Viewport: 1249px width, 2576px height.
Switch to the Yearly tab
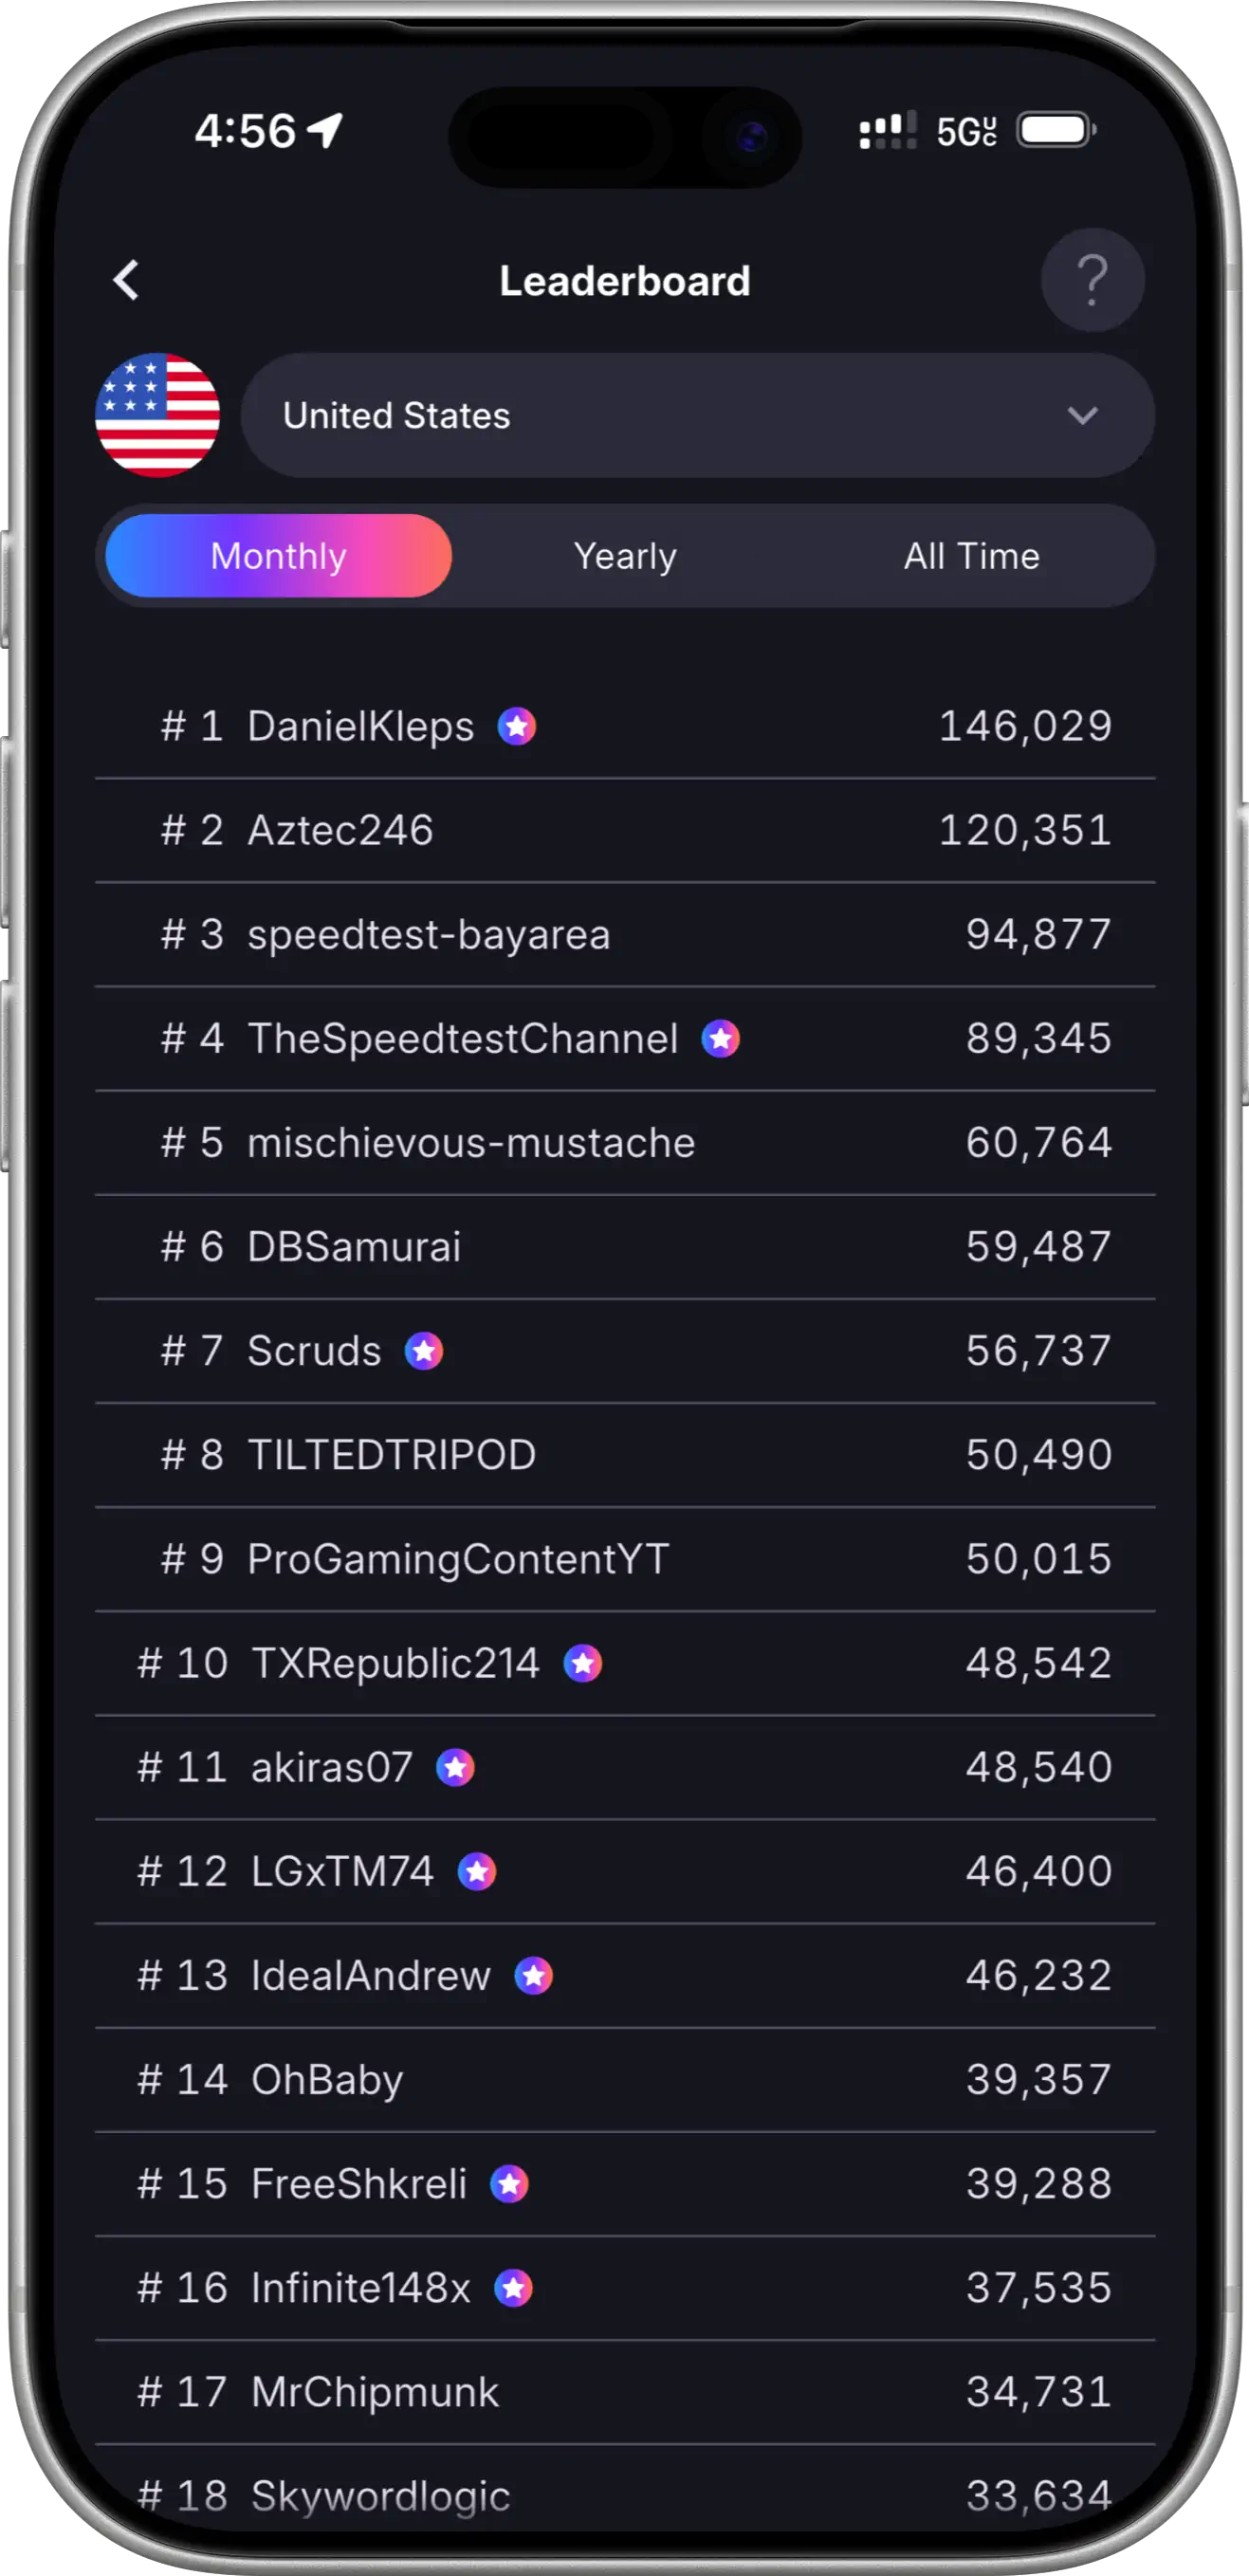[625, 556]
